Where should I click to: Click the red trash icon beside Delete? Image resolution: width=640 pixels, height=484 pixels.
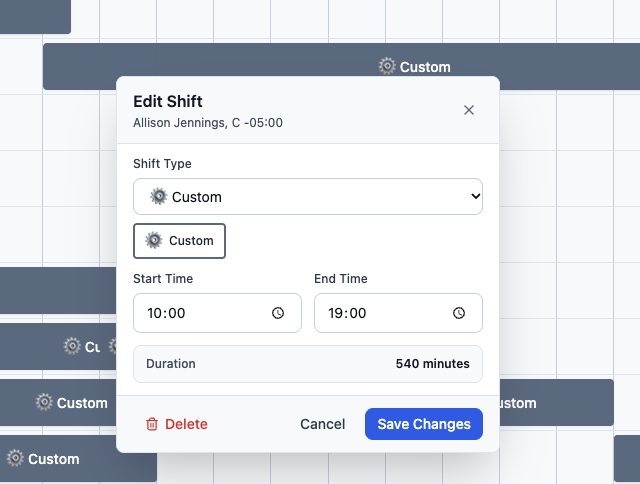click(x=151, y=424)
